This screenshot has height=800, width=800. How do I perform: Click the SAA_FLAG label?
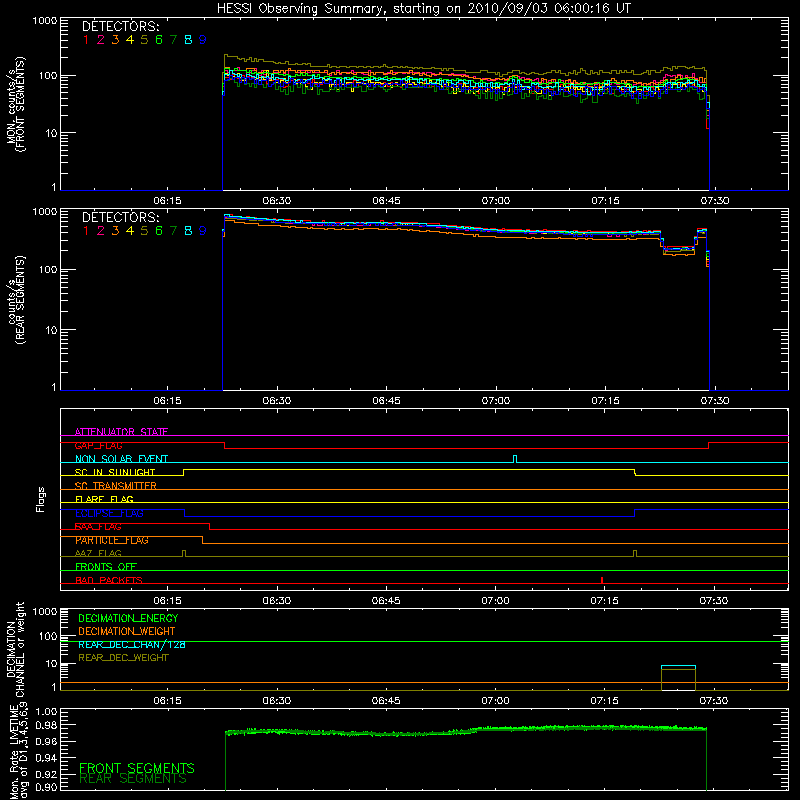pos(98,527)
